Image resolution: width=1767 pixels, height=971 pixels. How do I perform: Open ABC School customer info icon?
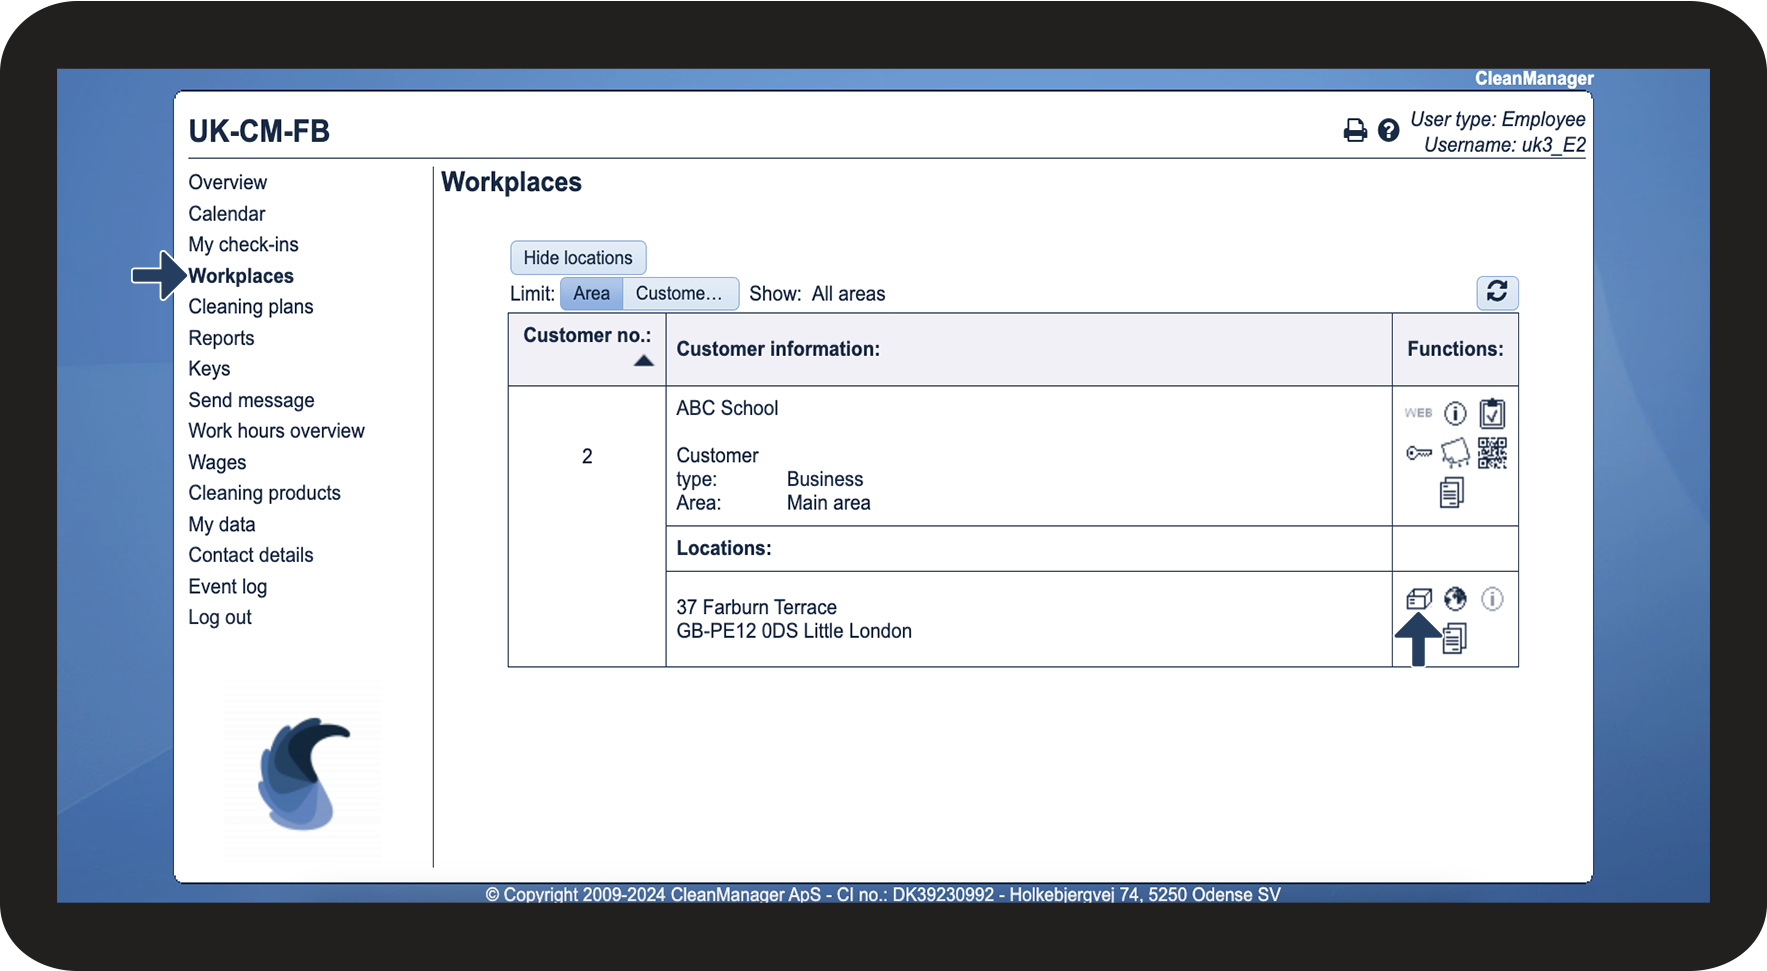[x=1455, y=413]
